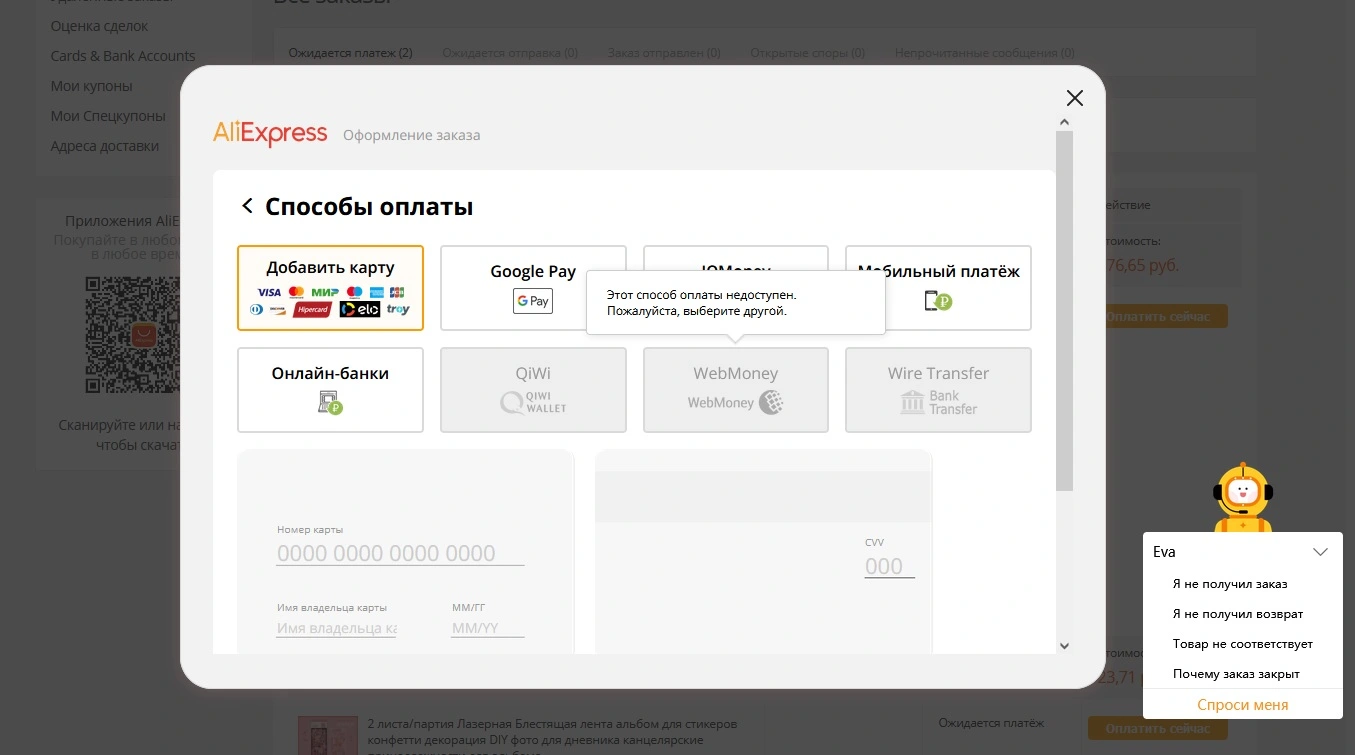Click the Troy card logo

point(398,310)
